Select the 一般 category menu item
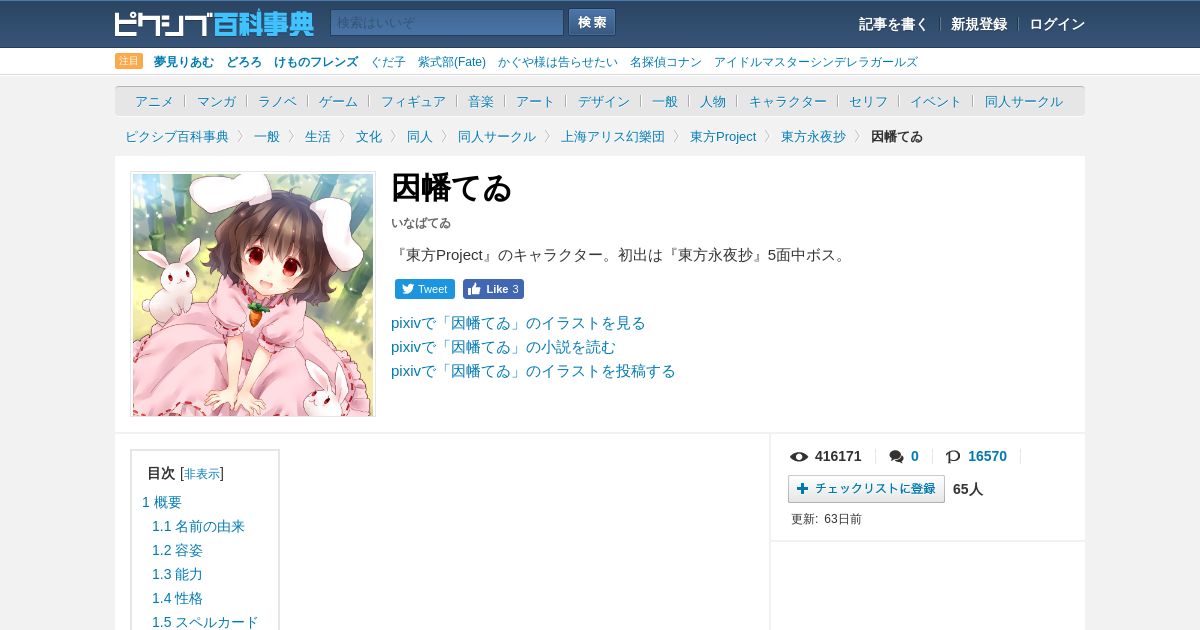 [x=665, y=101]
